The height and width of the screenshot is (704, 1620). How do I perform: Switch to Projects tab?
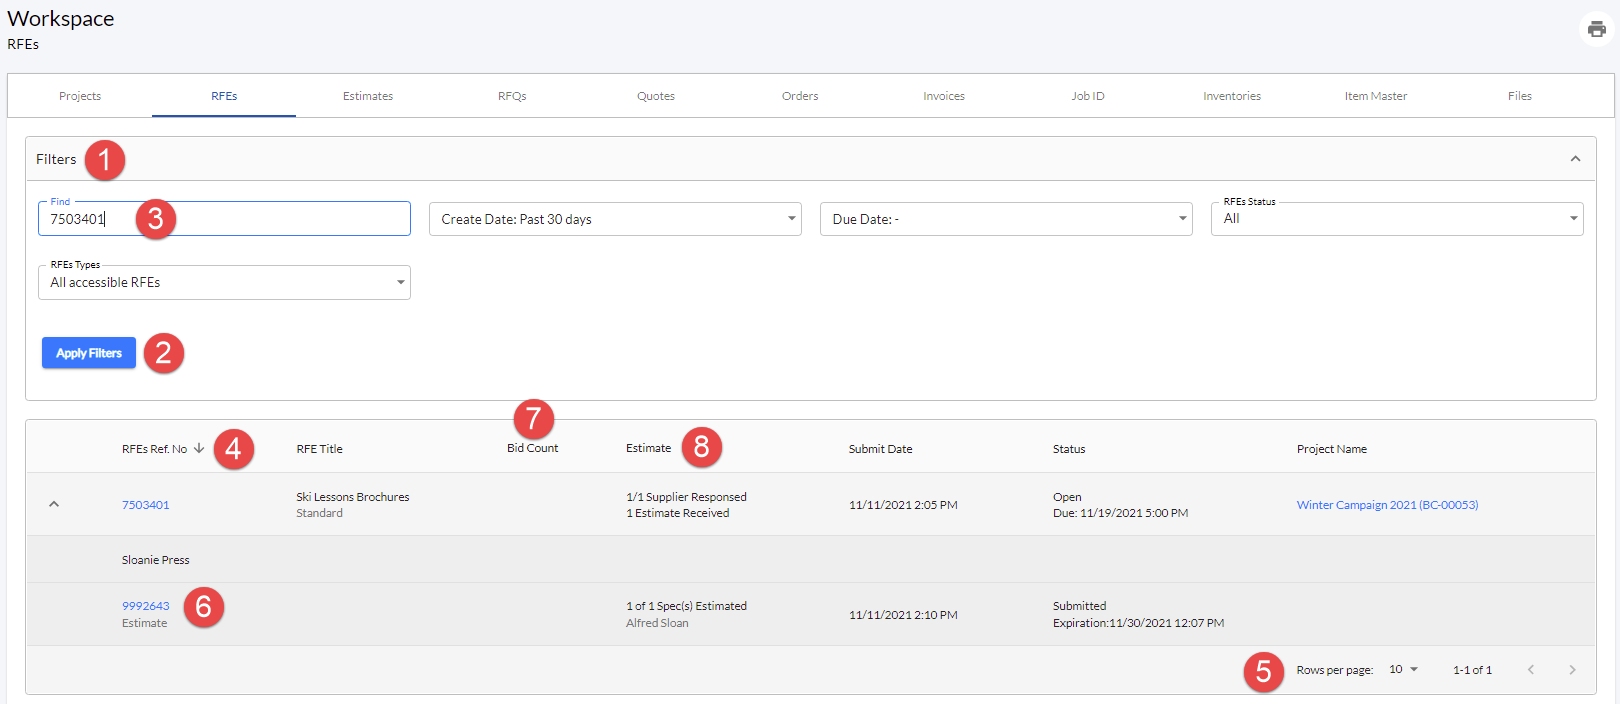[80, 96]
